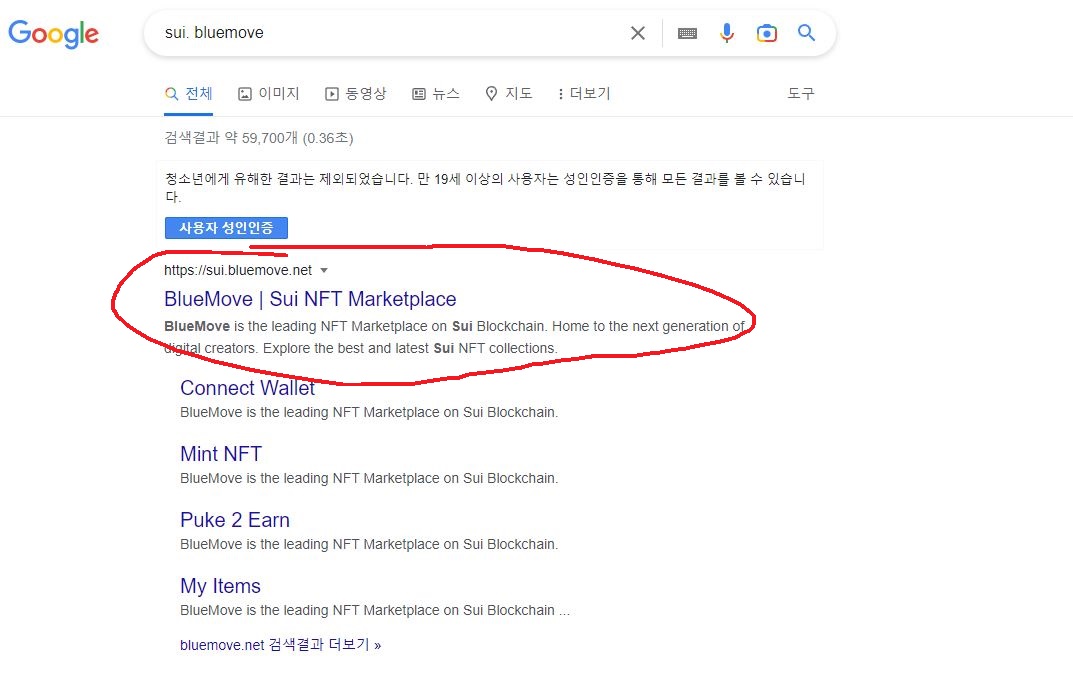Viewport: 1073px width, 678px height.
Task: Open the 뉴스 tab
Action: point(435,94)
